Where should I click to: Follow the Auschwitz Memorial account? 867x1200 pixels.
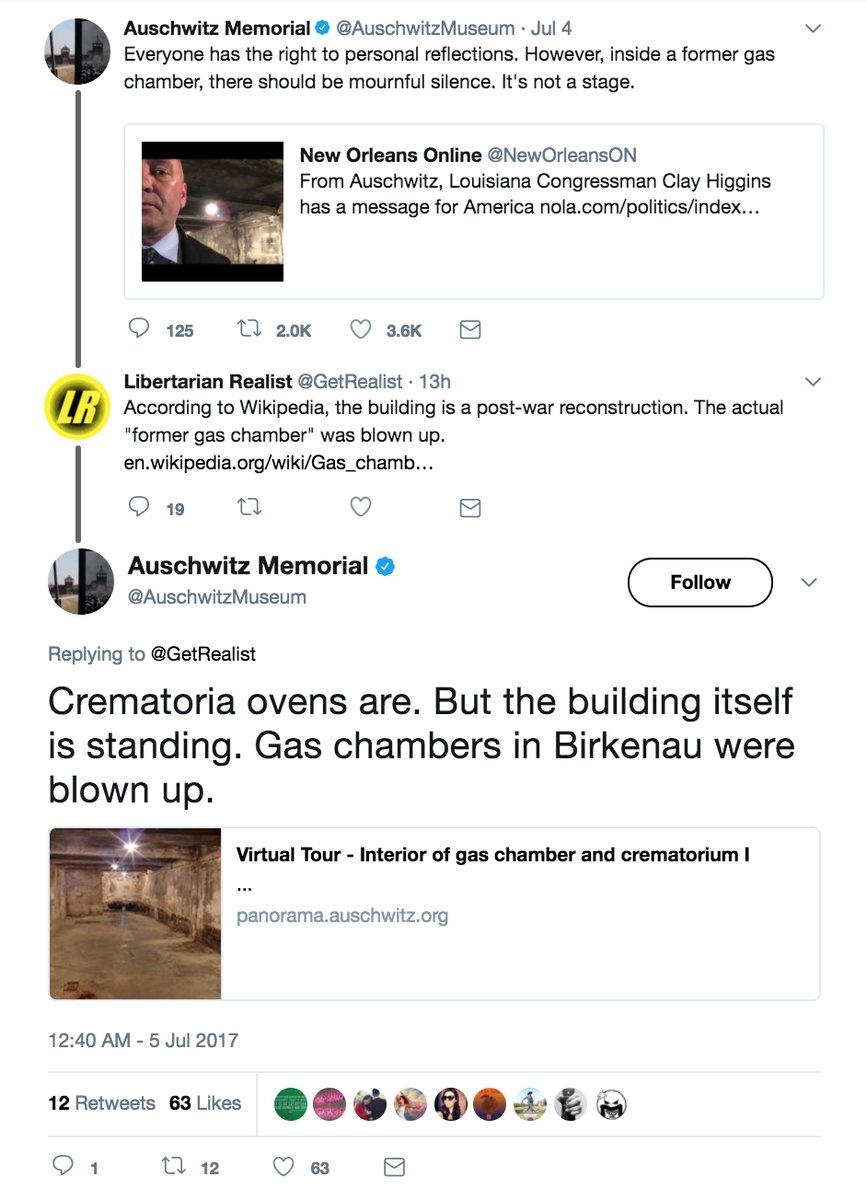(700, 582)
